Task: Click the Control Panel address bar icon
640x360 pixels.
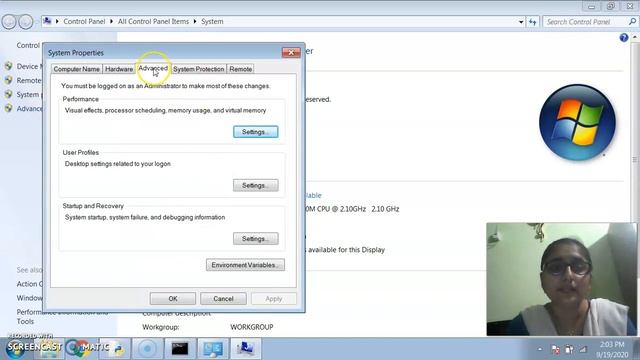Action: point(47,21)
